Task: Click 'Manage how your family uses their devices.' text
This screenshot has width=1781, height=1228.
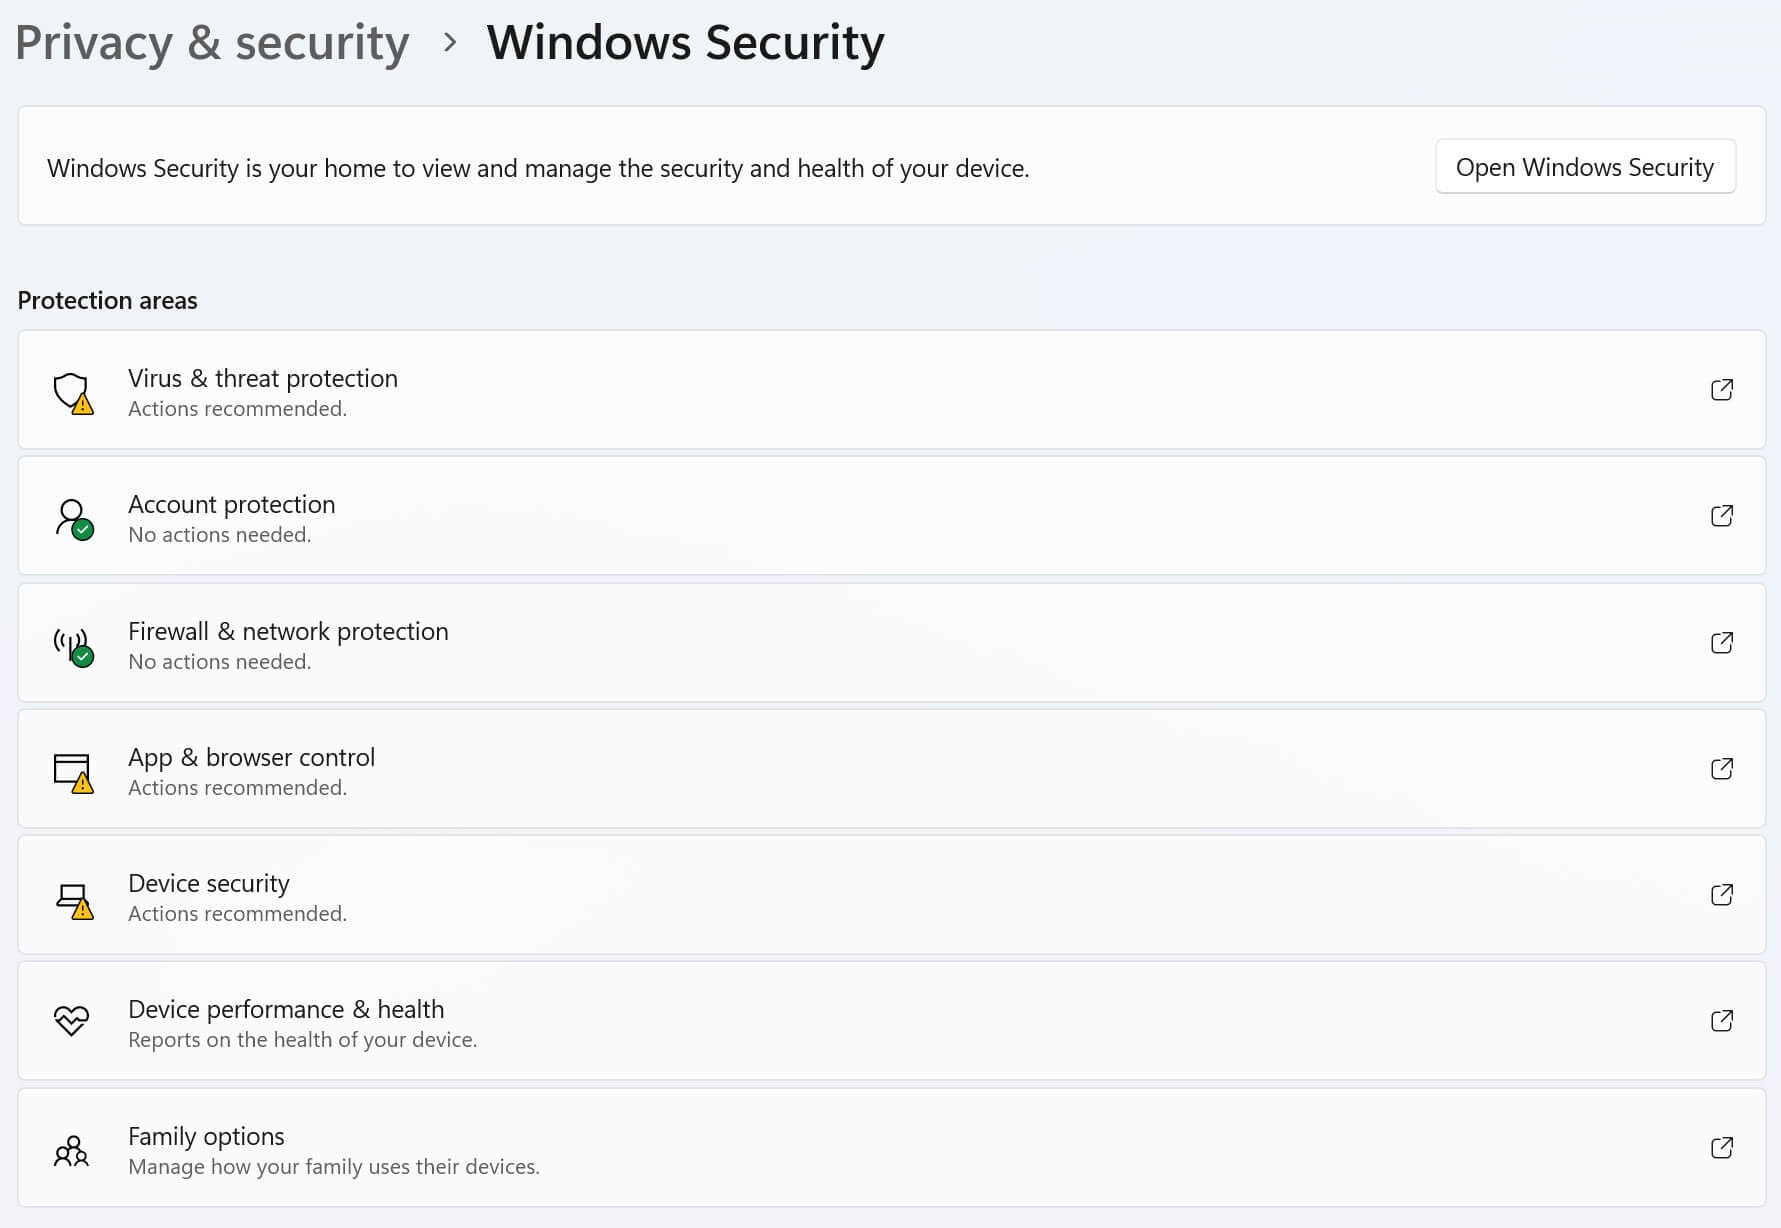Action: tap(334, 1166)
